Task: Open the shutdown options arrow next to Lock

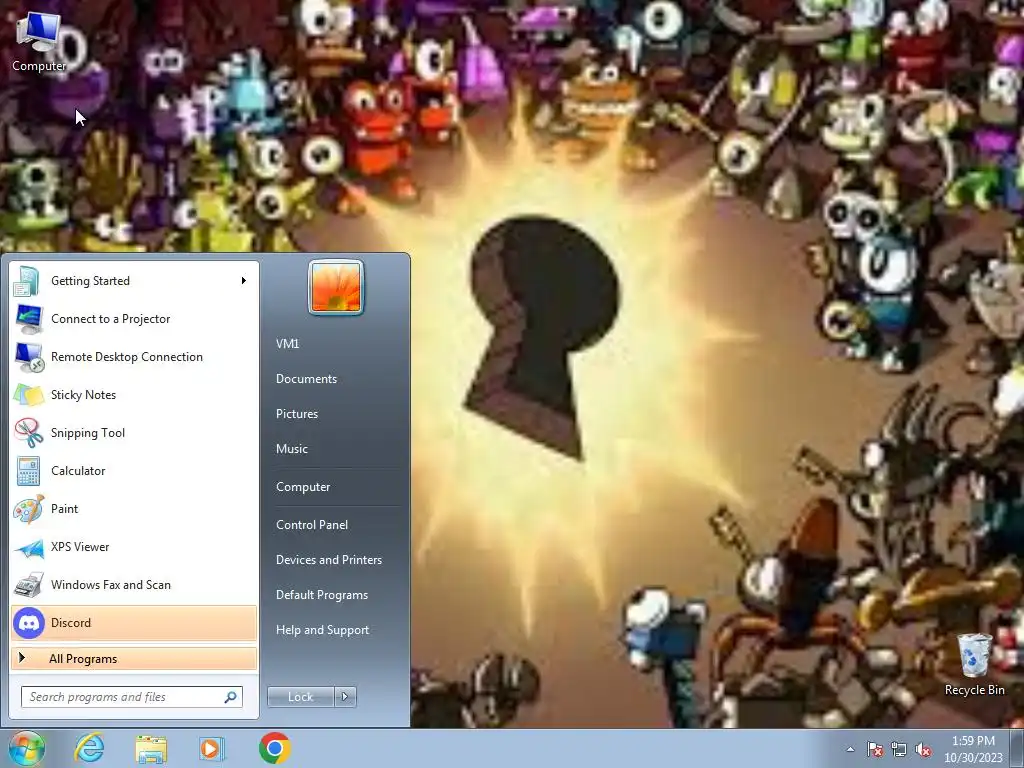Action: [x=345, y=697]
